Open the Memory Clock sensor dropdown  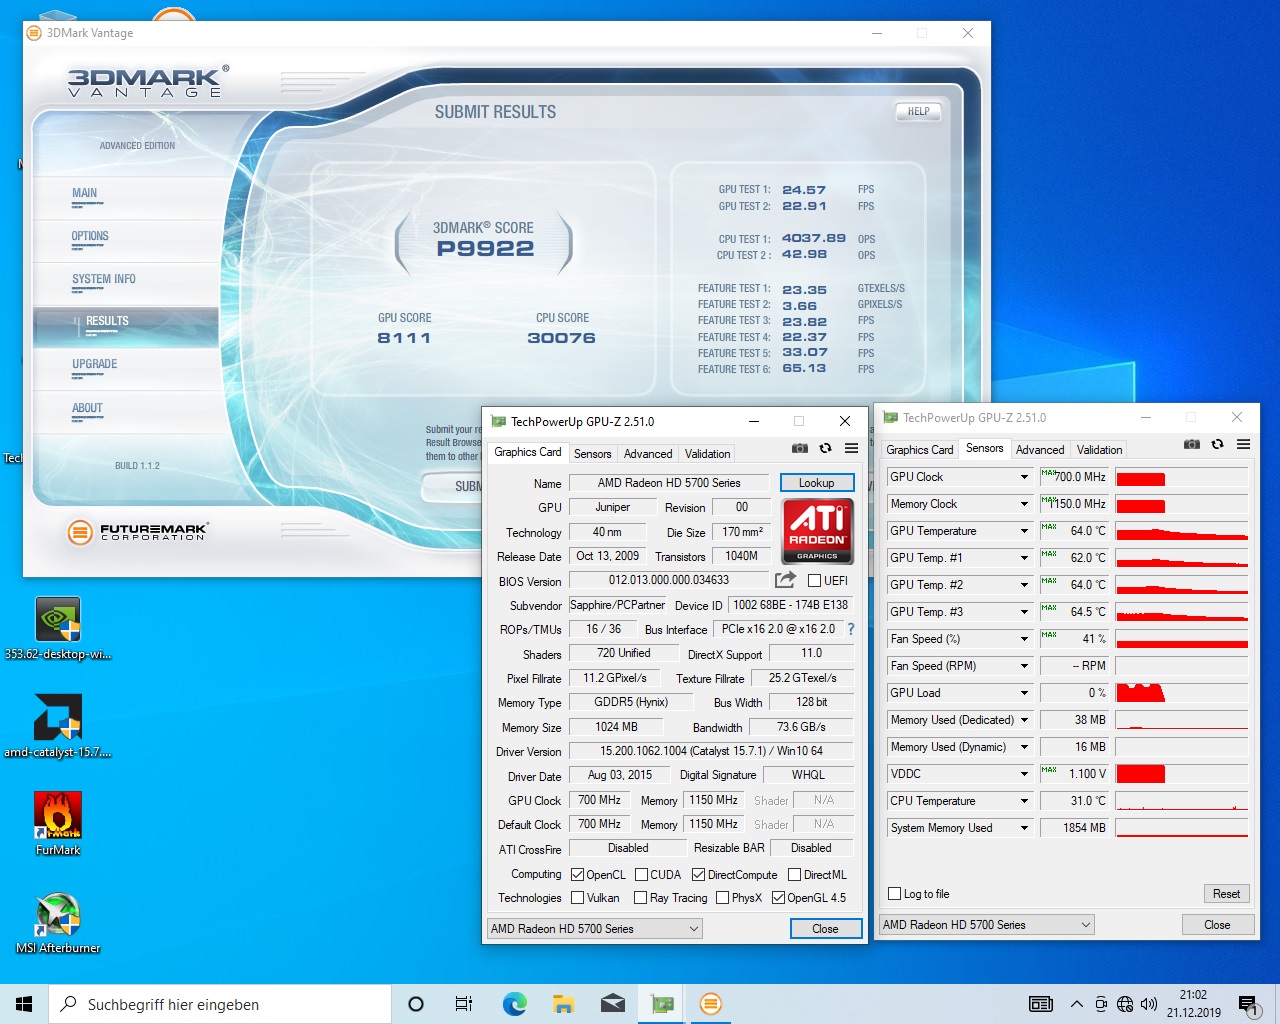1024,504
